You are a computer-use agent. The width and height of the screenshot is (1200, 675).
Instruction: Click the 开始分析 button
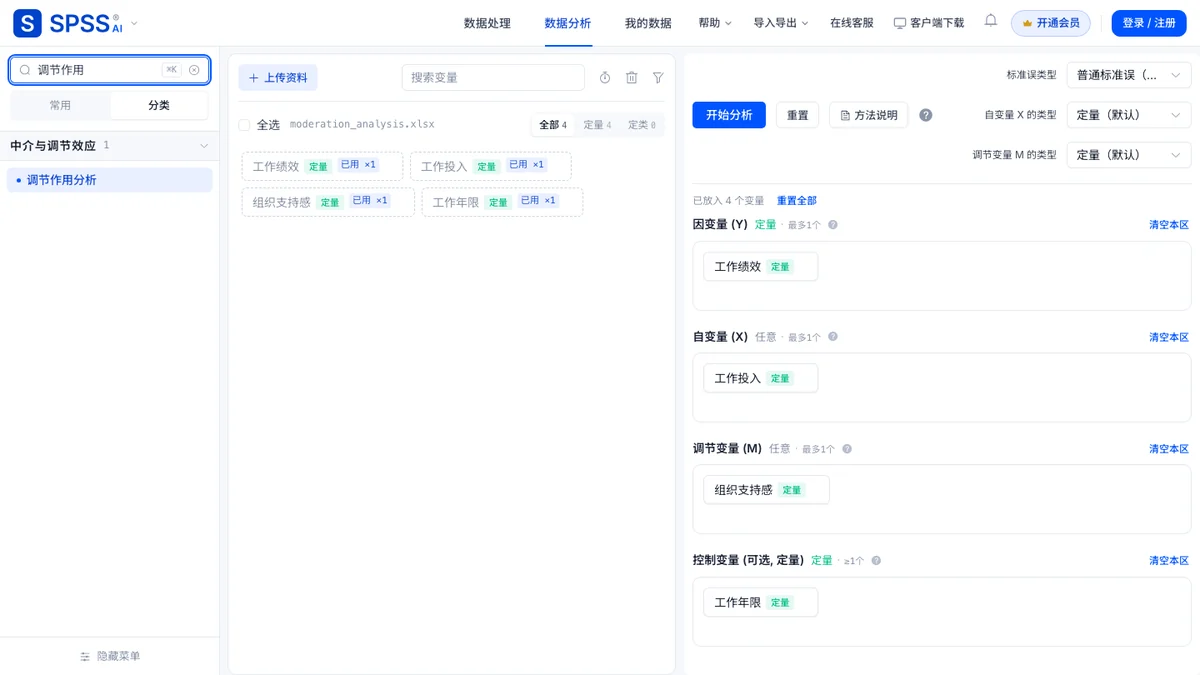point(729,115)
